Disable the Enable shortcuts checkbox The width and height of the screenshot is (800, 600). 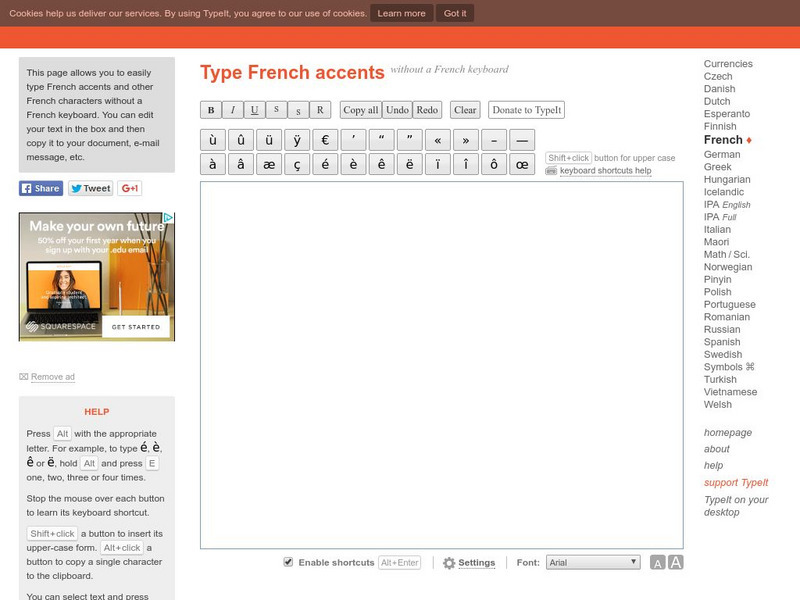coord(289,562)
